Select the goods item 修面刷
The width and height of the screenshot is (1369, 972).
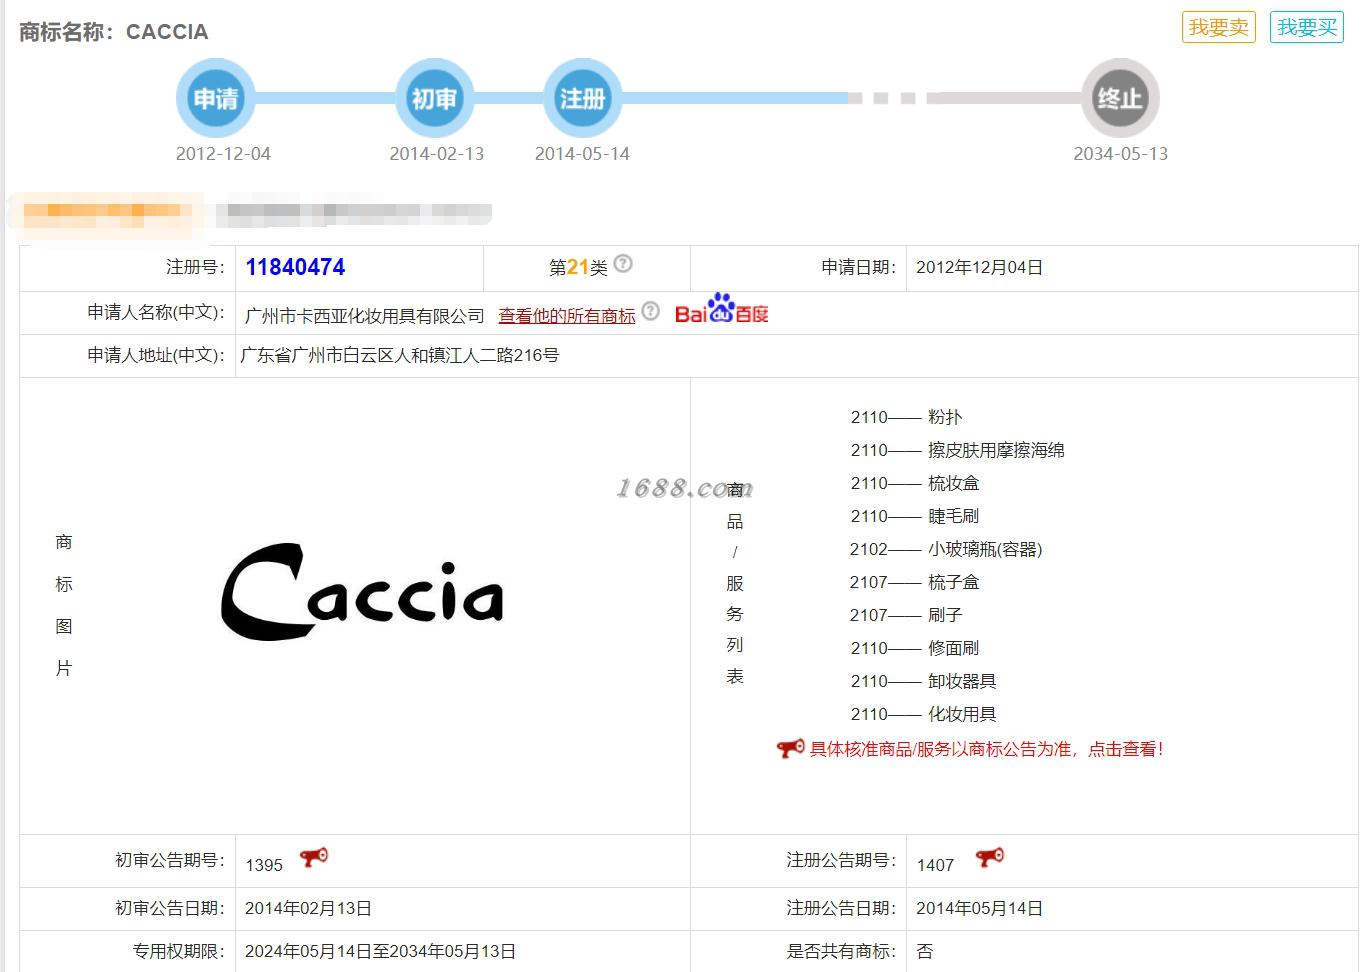[954, 648]
